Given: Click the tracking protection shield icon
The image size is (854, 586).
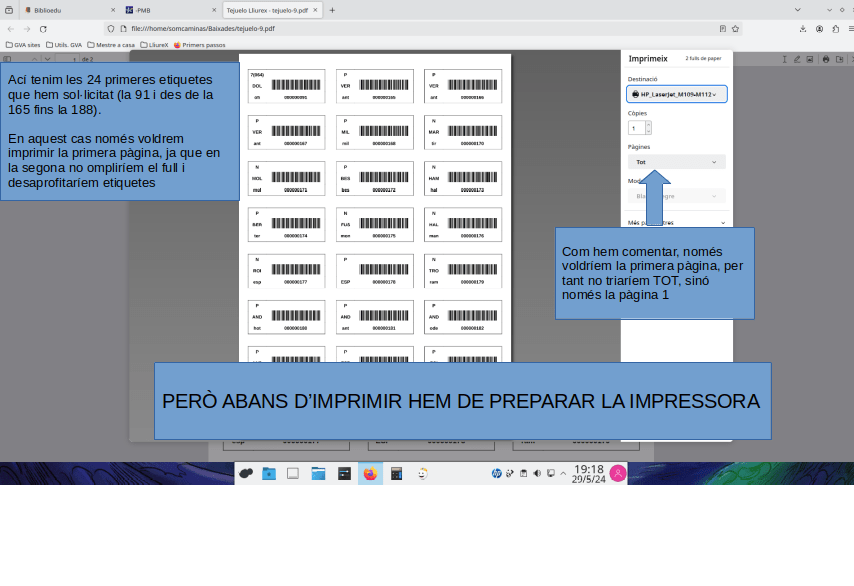Looking at the screenshot, I should (x=111, y=29).
